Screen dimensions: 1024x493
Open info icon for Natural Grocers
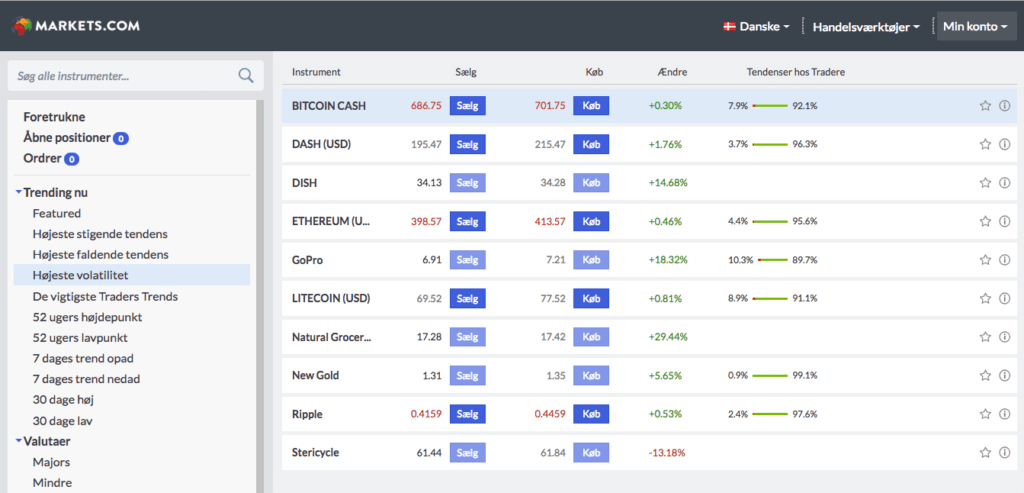click(x=1004, y=337)
